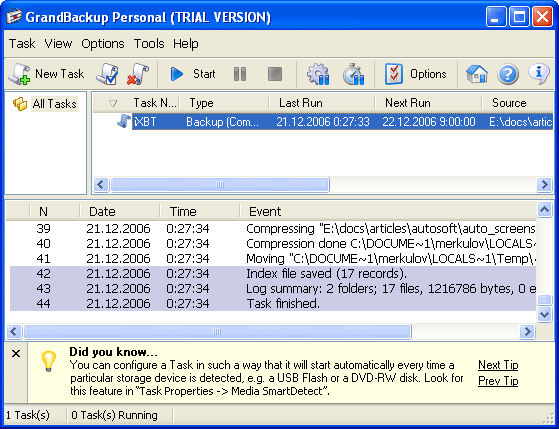Select log entry 43 Log summary

tap(273, 288)
